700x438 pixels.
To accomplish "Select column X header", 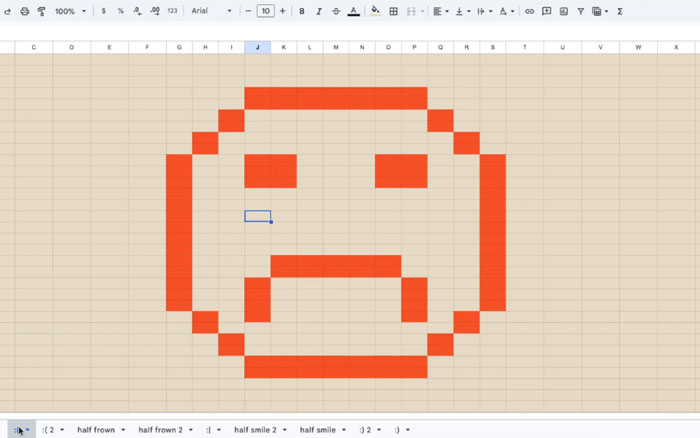I will coord(676,47).
